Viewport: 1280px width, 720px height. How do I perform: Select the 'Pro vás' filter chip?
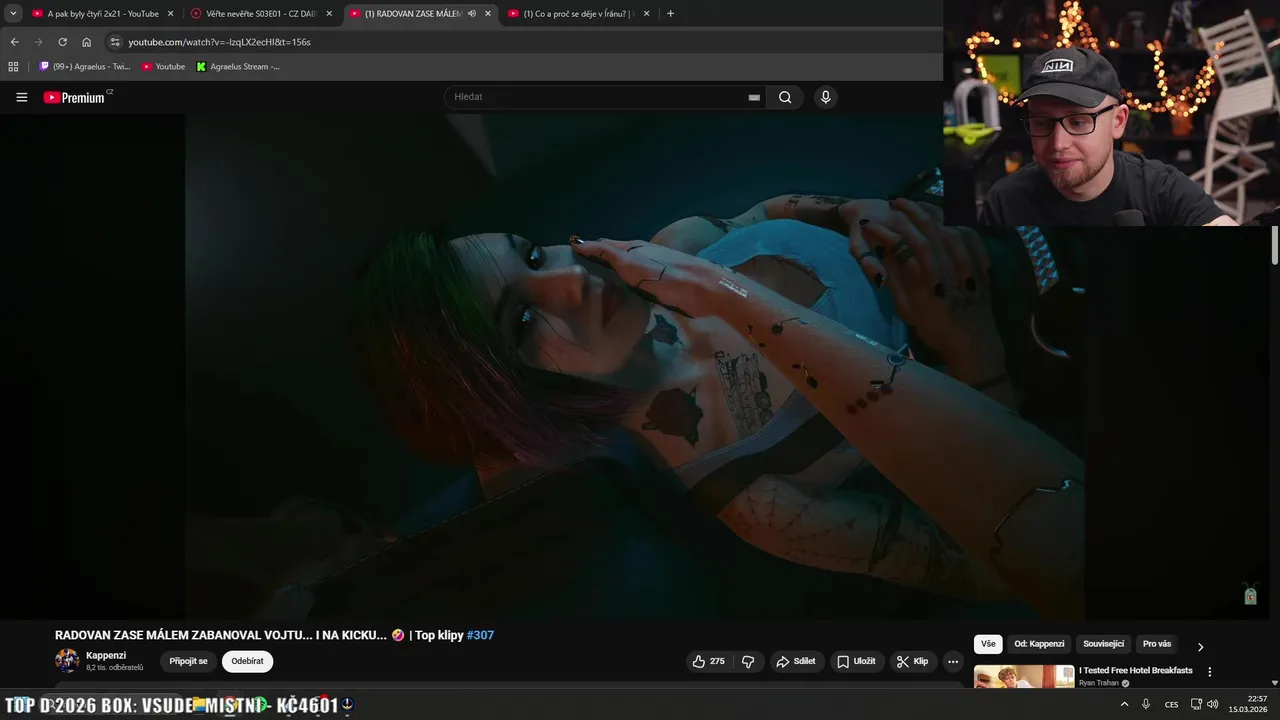tap(1157, 644)
